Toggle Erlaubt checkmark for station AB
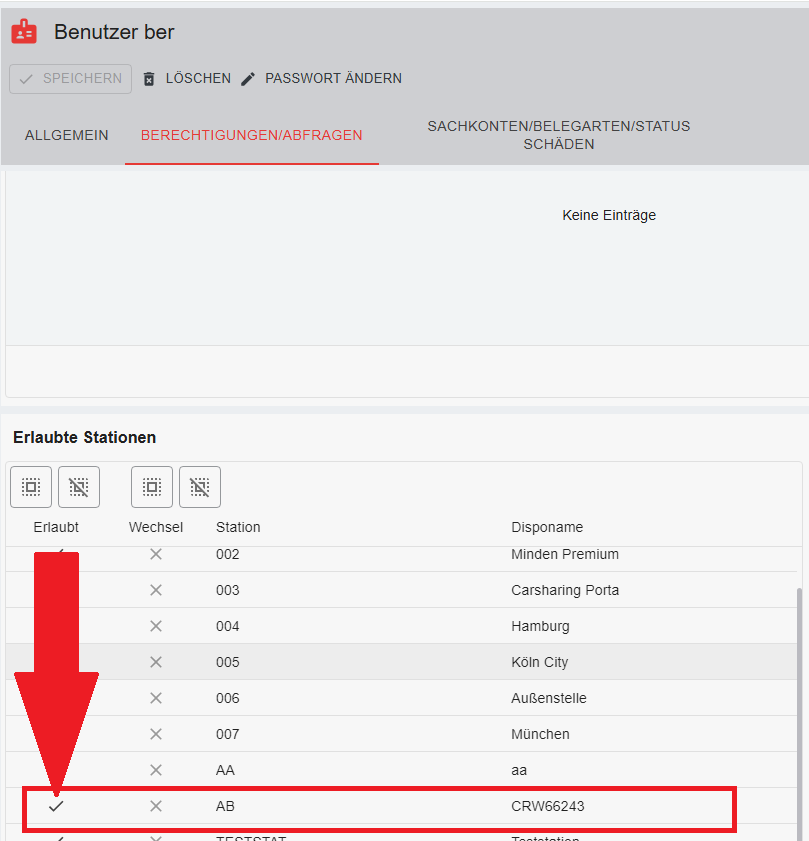The image size is (809, 841). (56, 806)
